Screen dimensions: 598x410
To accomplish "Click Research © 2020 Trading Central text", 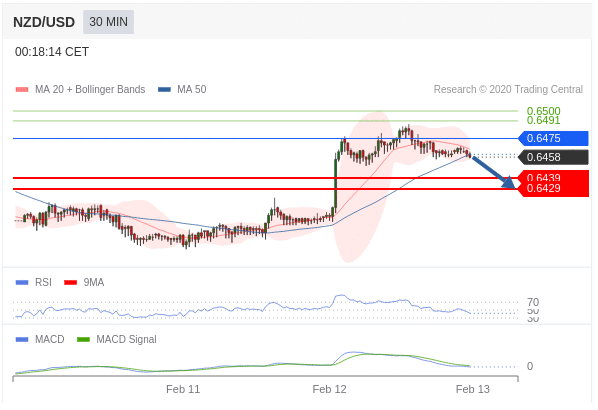I will click(x=508, y=89).
